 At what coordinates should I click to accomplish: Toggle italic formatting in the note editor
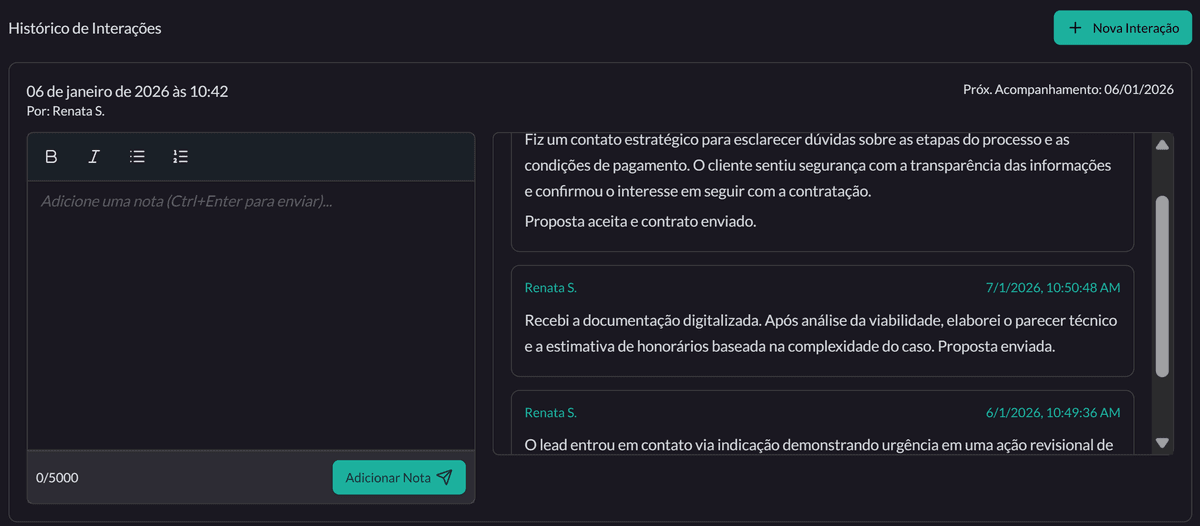(x=94, y=156)
